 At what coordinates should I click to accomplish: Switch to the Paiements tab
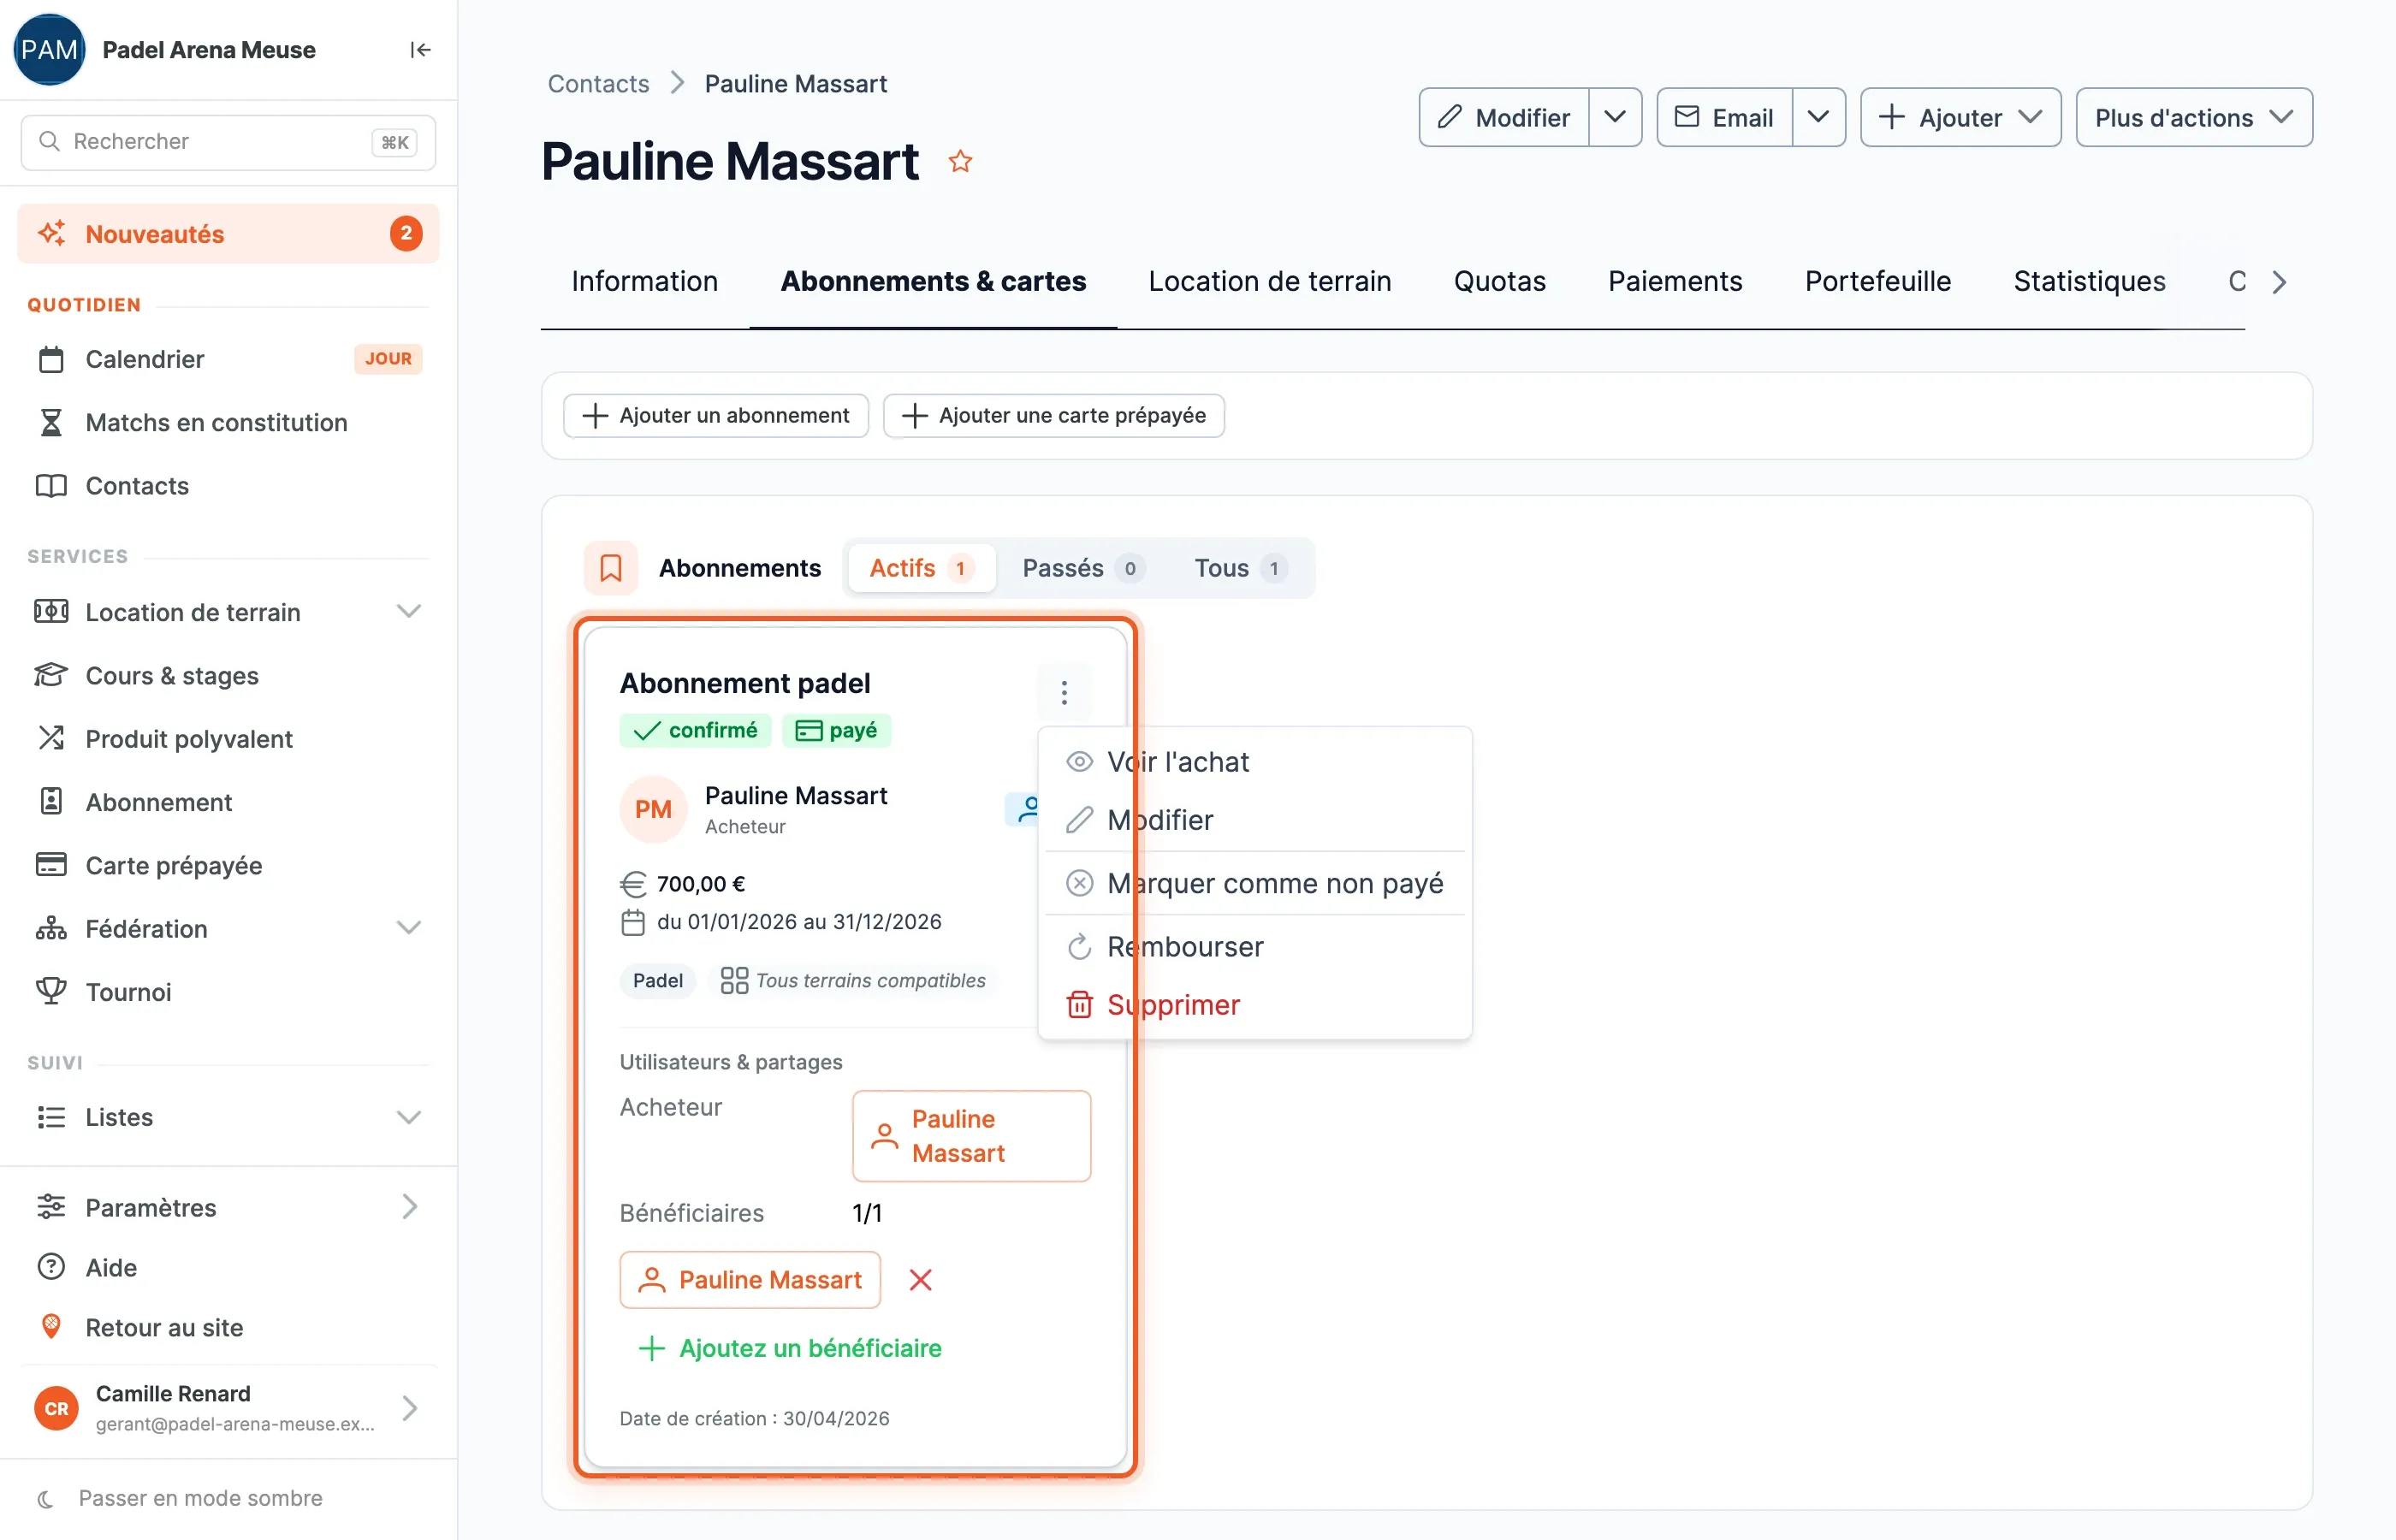coord(1675,281)
